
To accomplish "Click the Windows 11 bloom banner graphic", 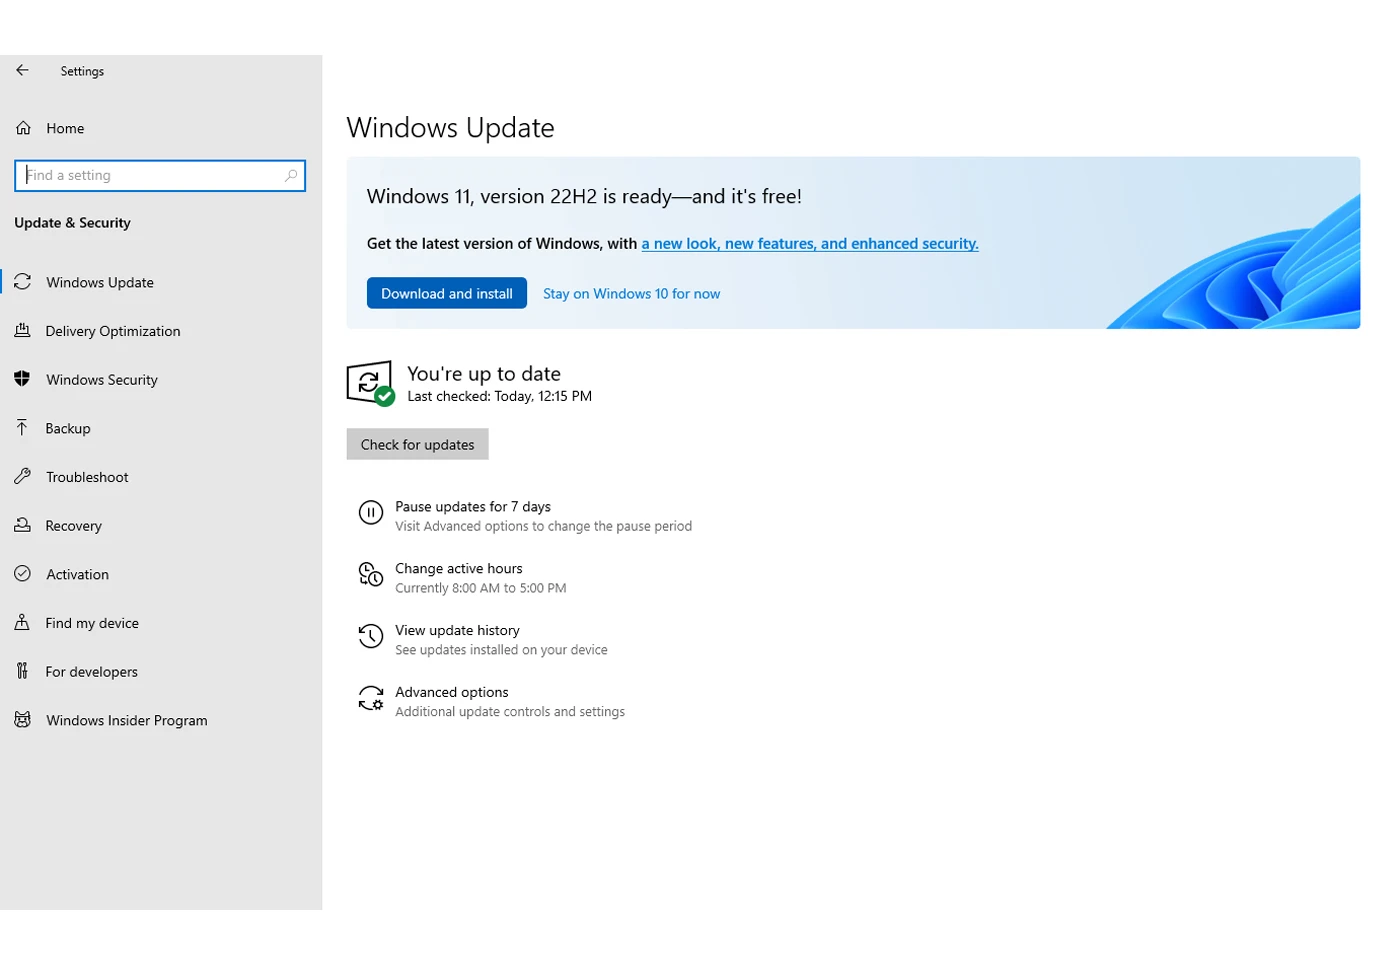I will [1235, 262].
